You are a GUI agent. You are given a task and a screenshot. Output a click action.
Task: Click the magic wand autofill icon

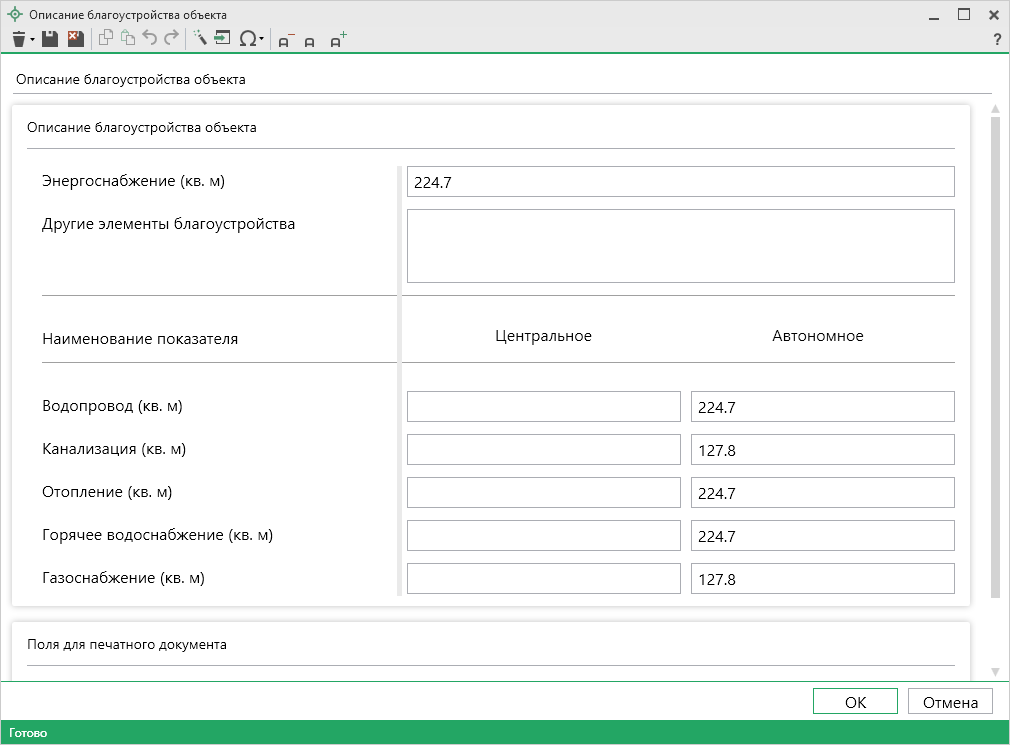200,39
